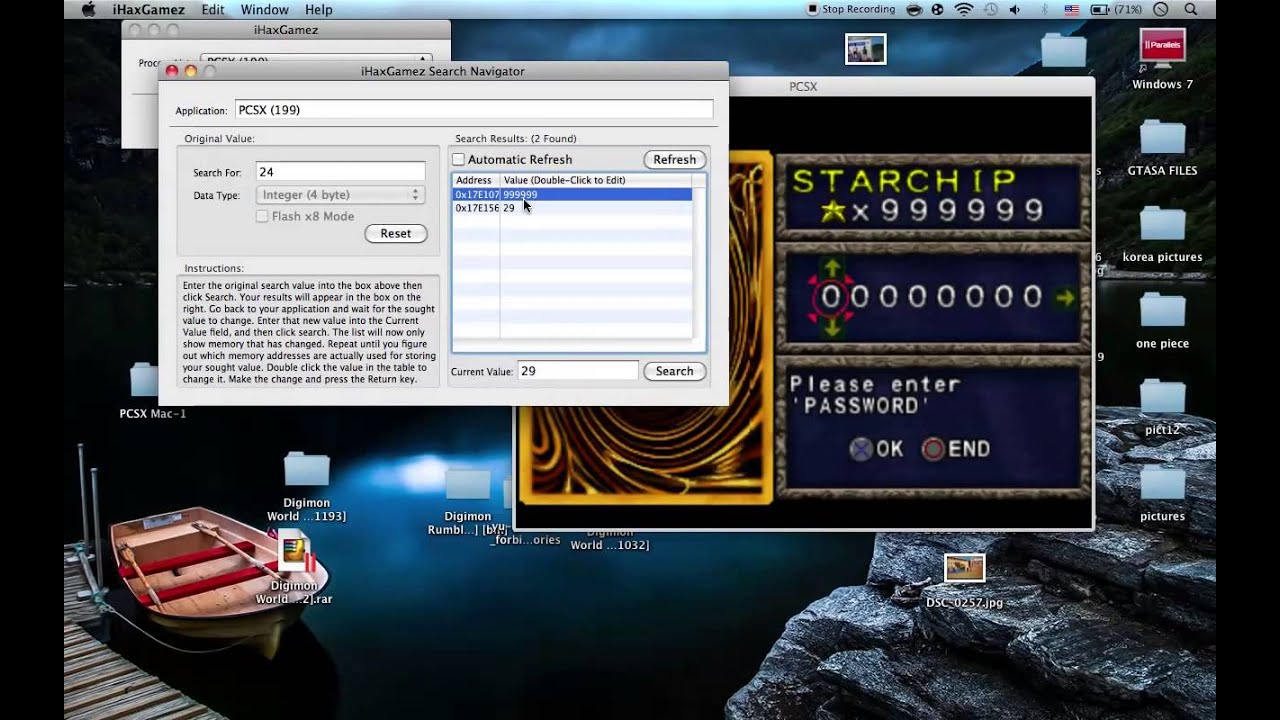1280x720 pixels.
Task: Select the result row with value 29
Action: 571,208
